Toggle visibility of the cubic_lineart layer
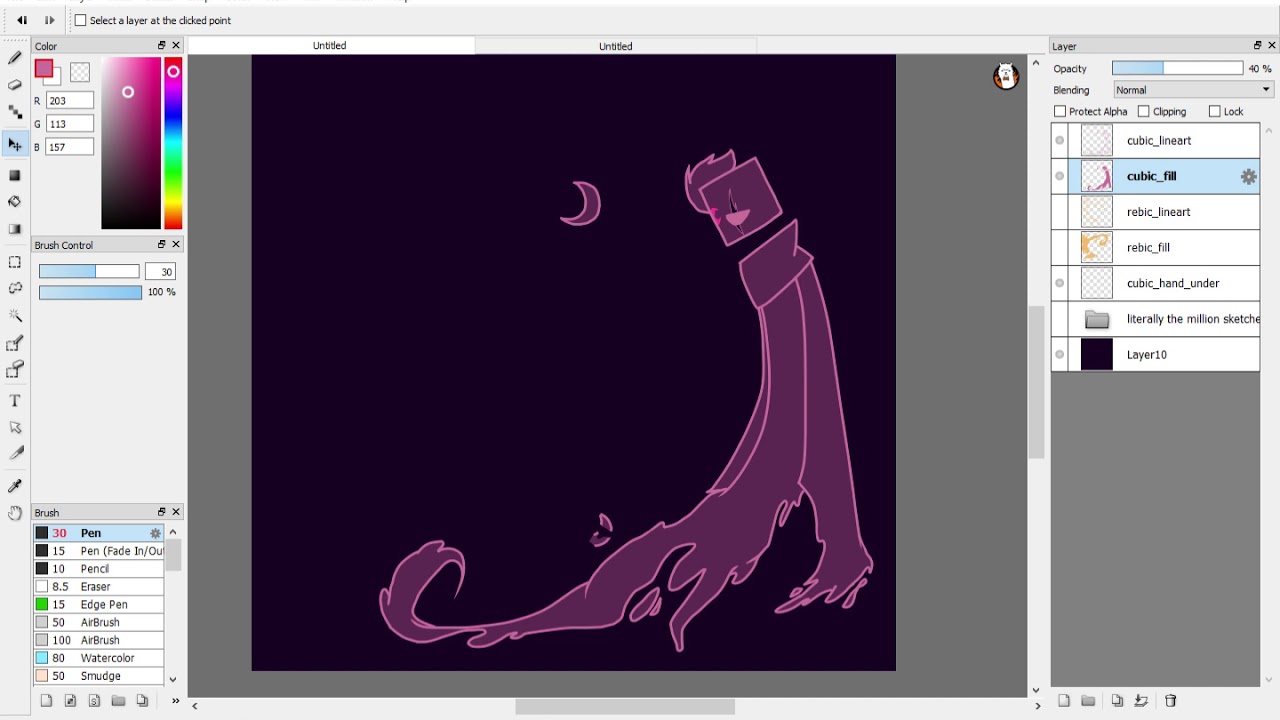This screenshot has height=720, width=1280. [1060, 140]
